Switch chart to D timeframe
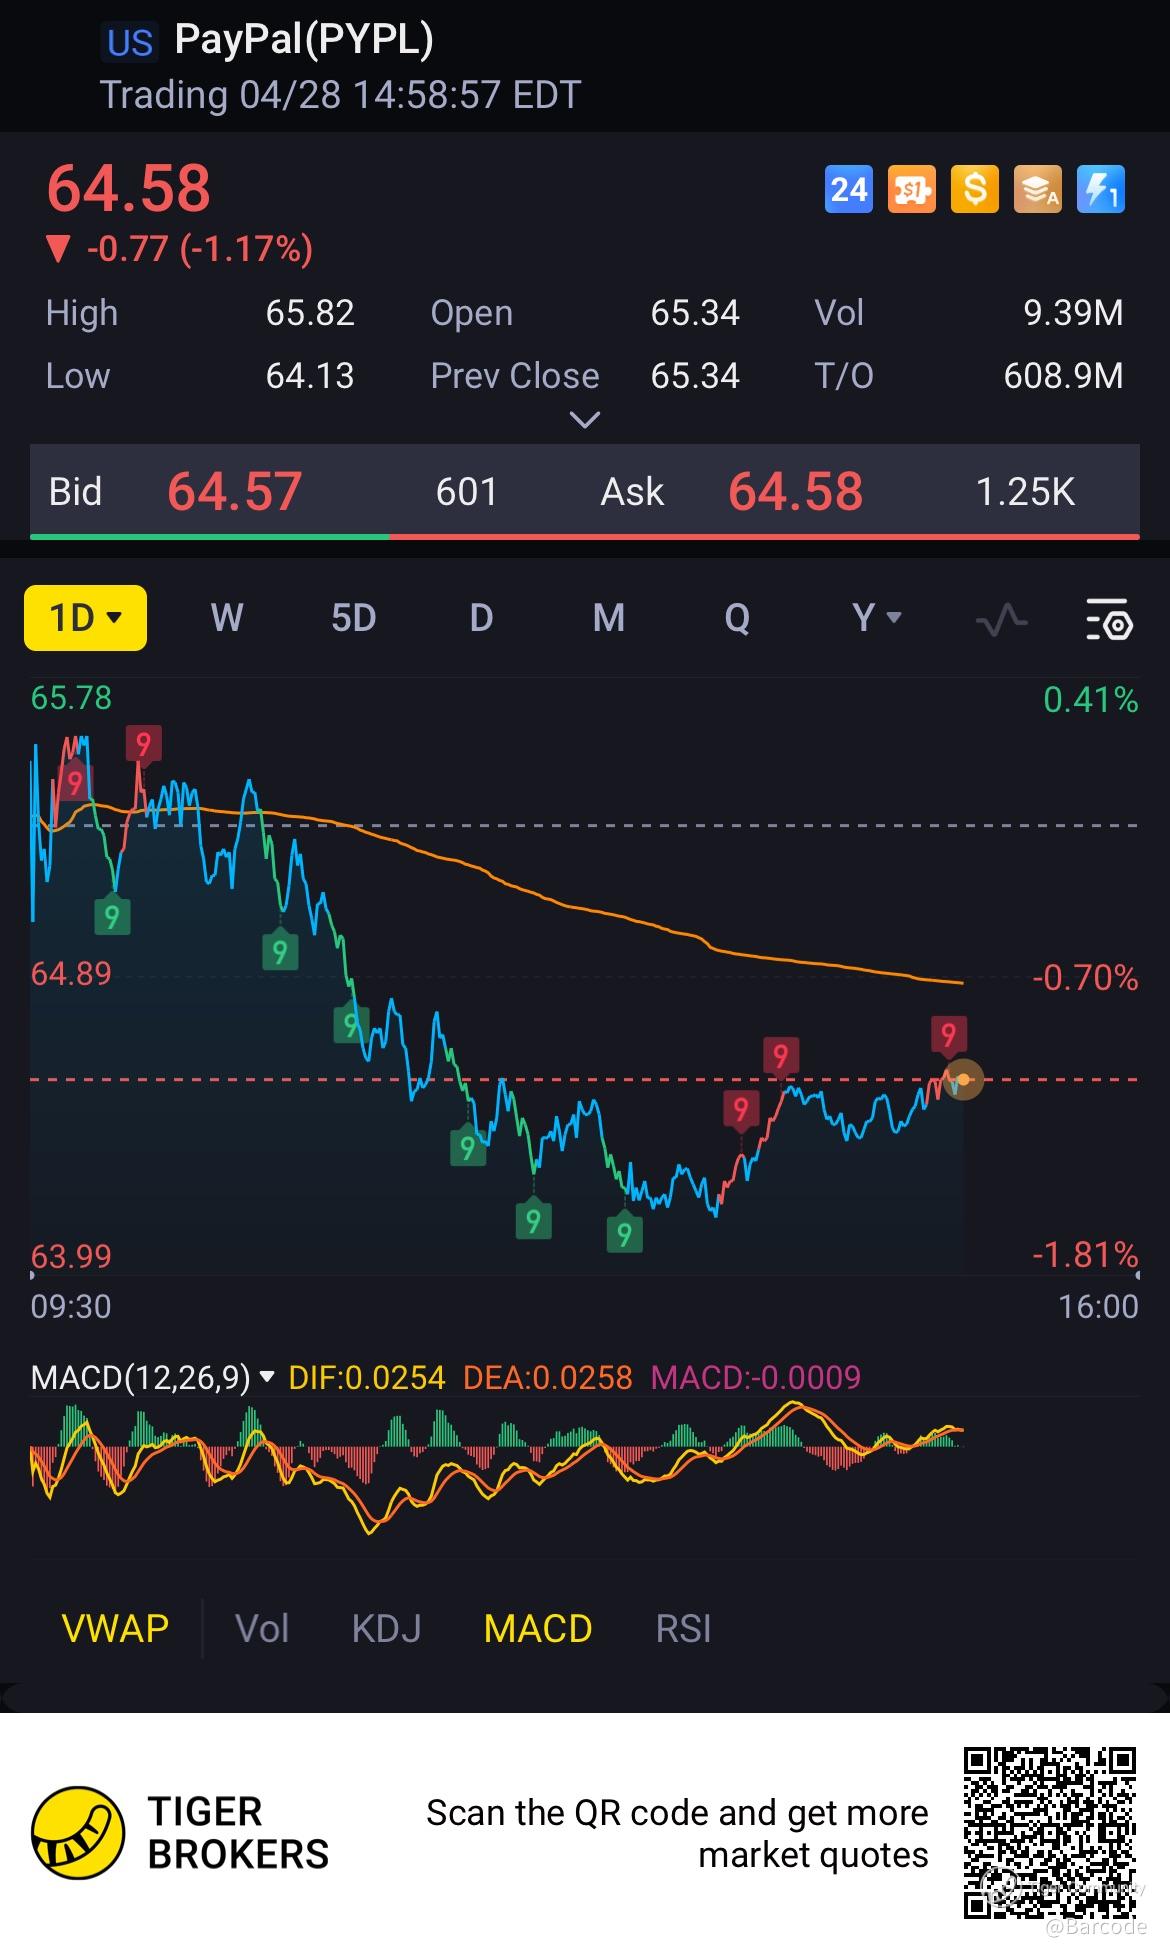 click(x=481, y=618)
